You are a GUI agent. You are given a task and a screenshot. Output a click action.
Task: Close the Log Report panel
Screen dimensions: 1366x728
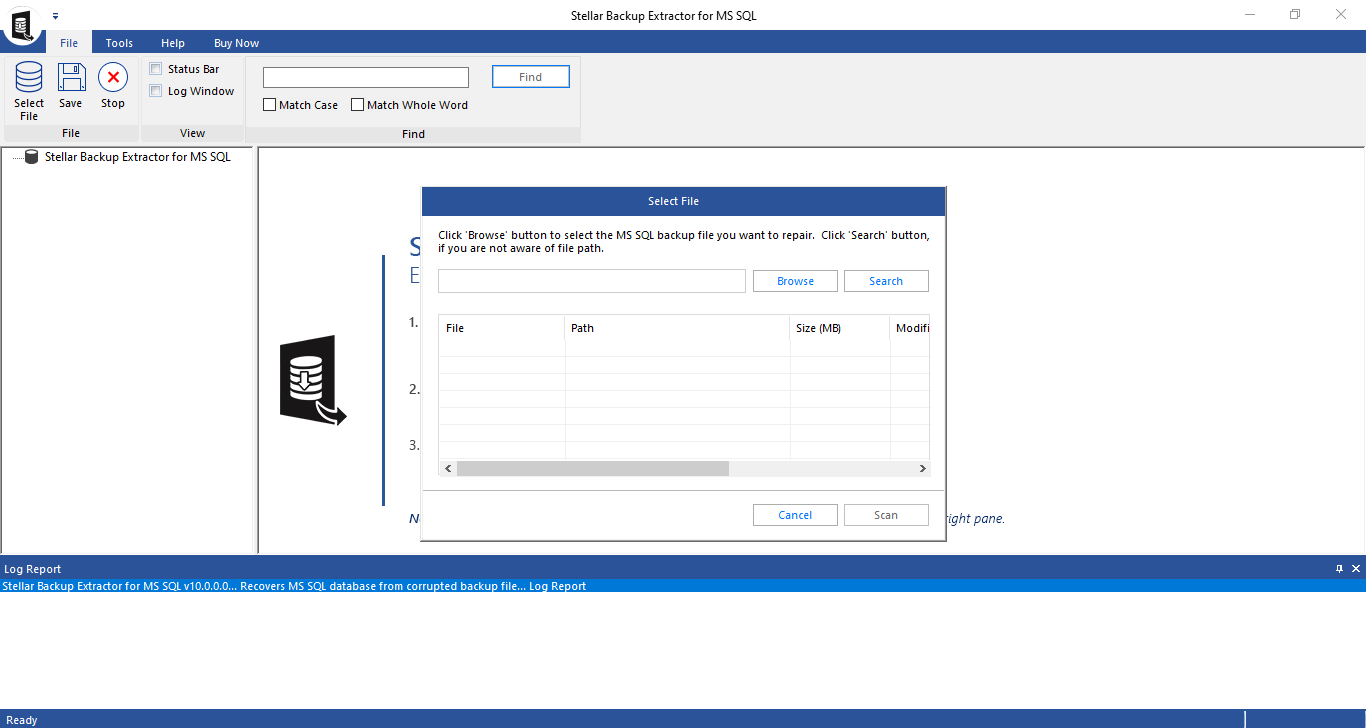click(1356, 568)
